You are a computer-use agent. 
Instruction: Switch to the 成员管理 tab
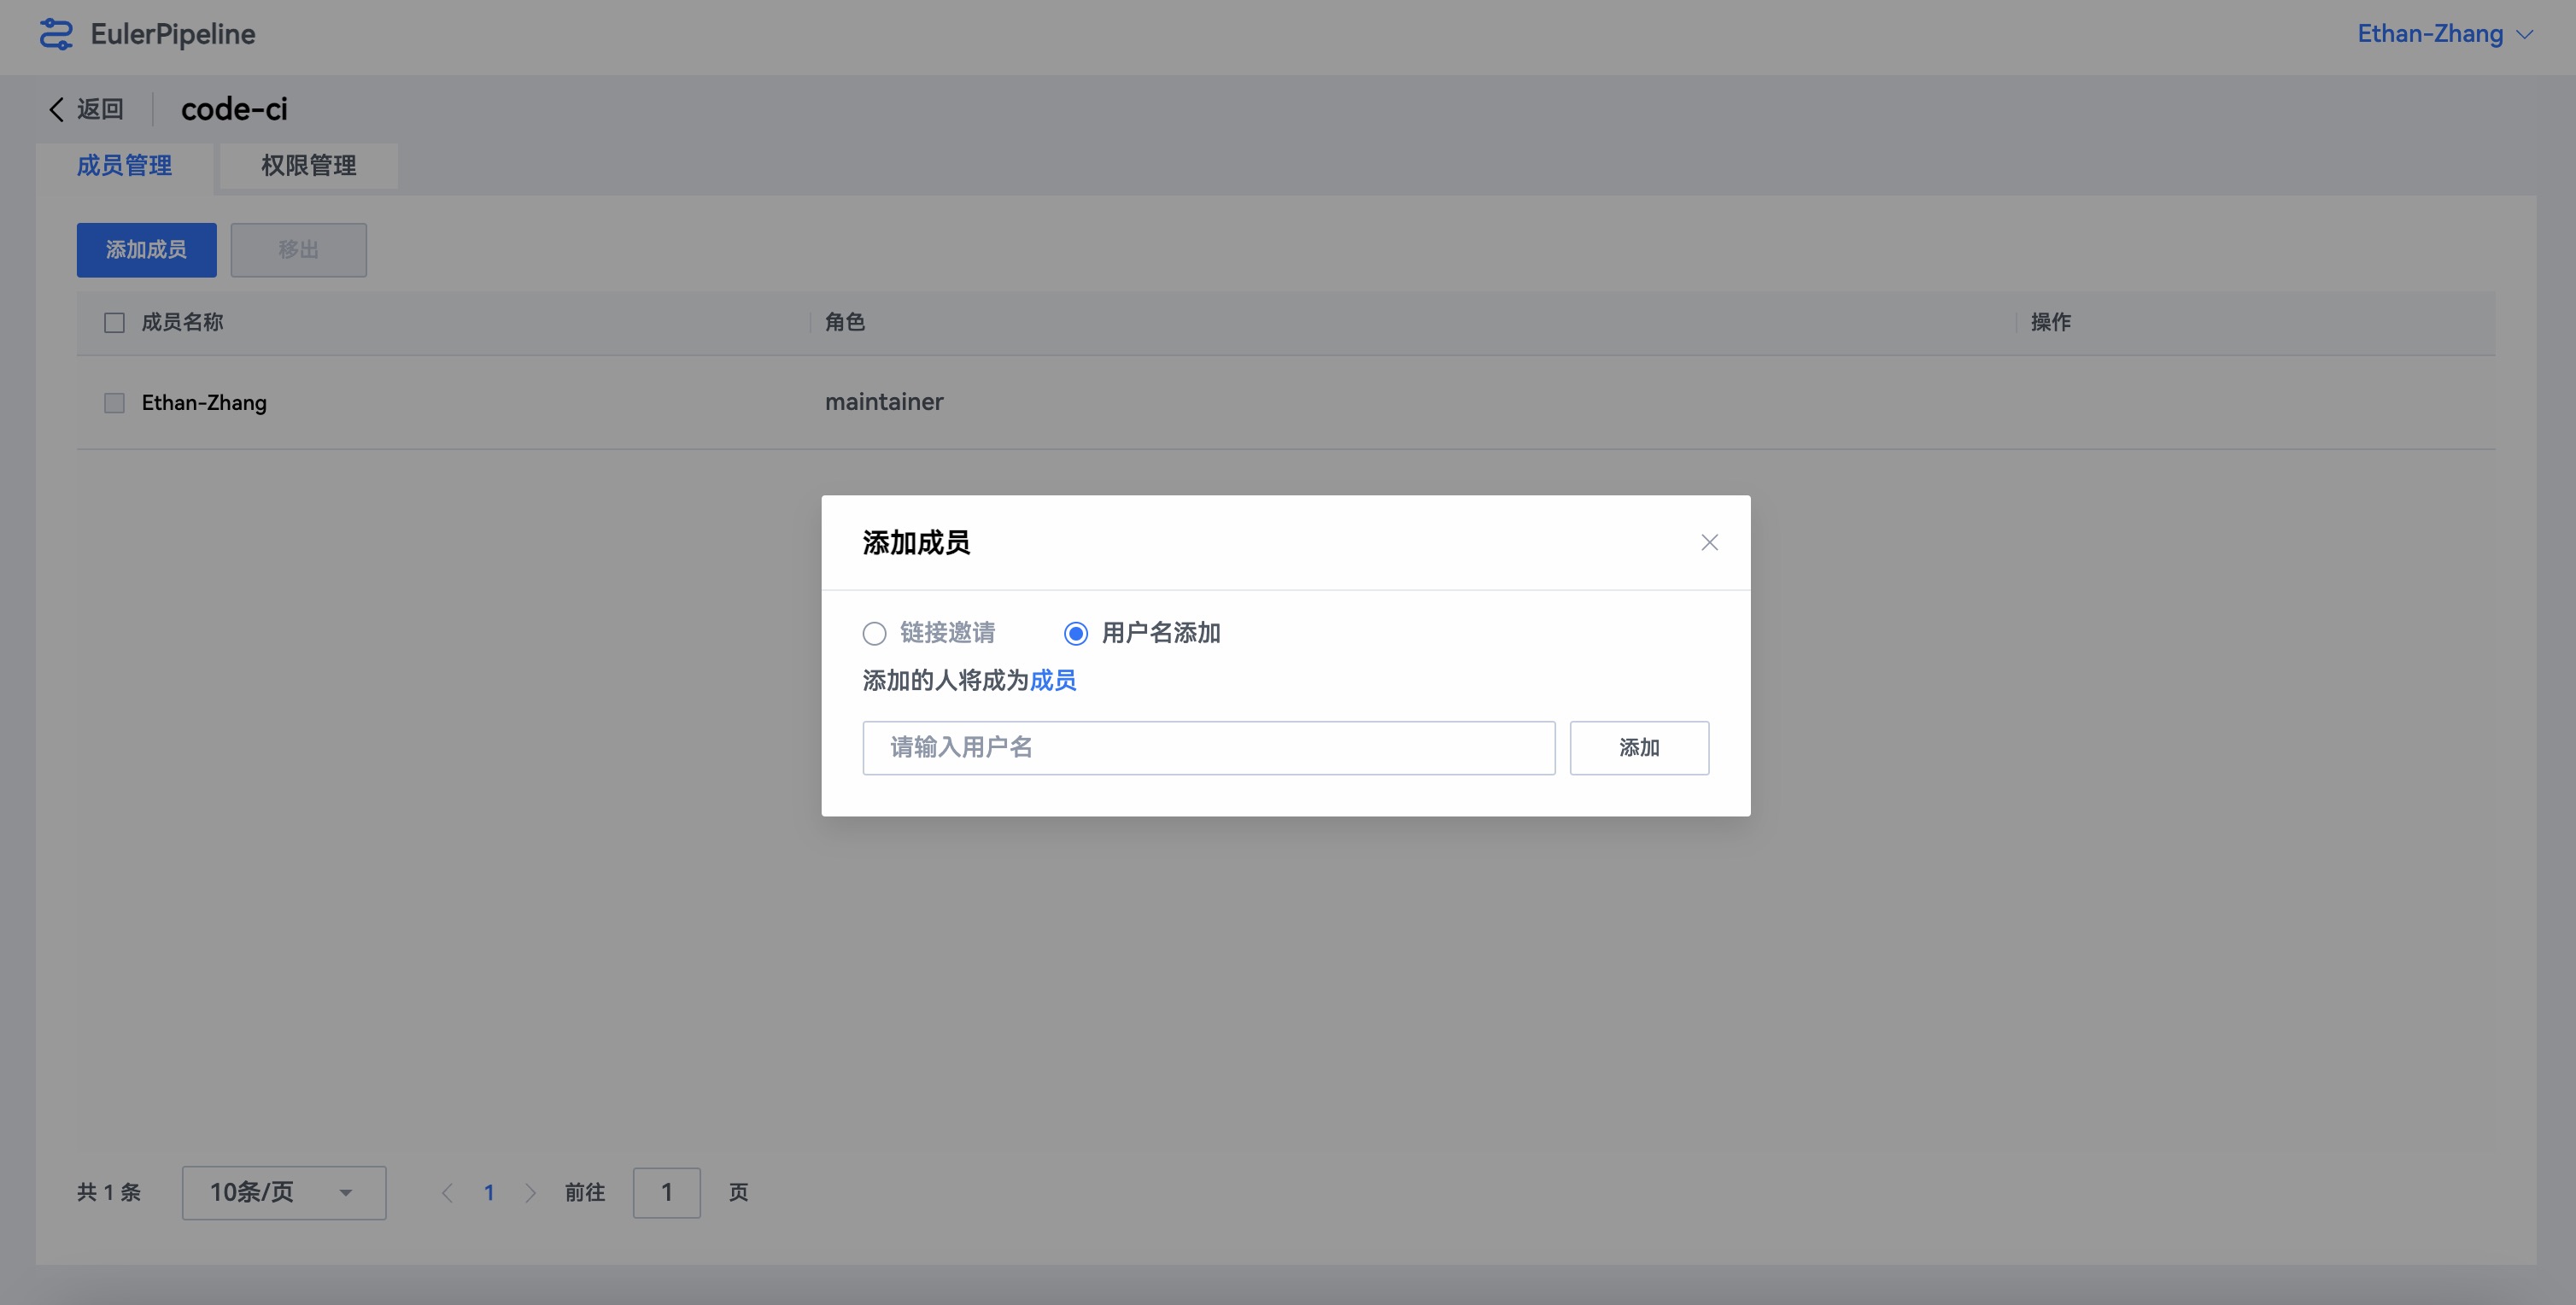coord(124,165)
